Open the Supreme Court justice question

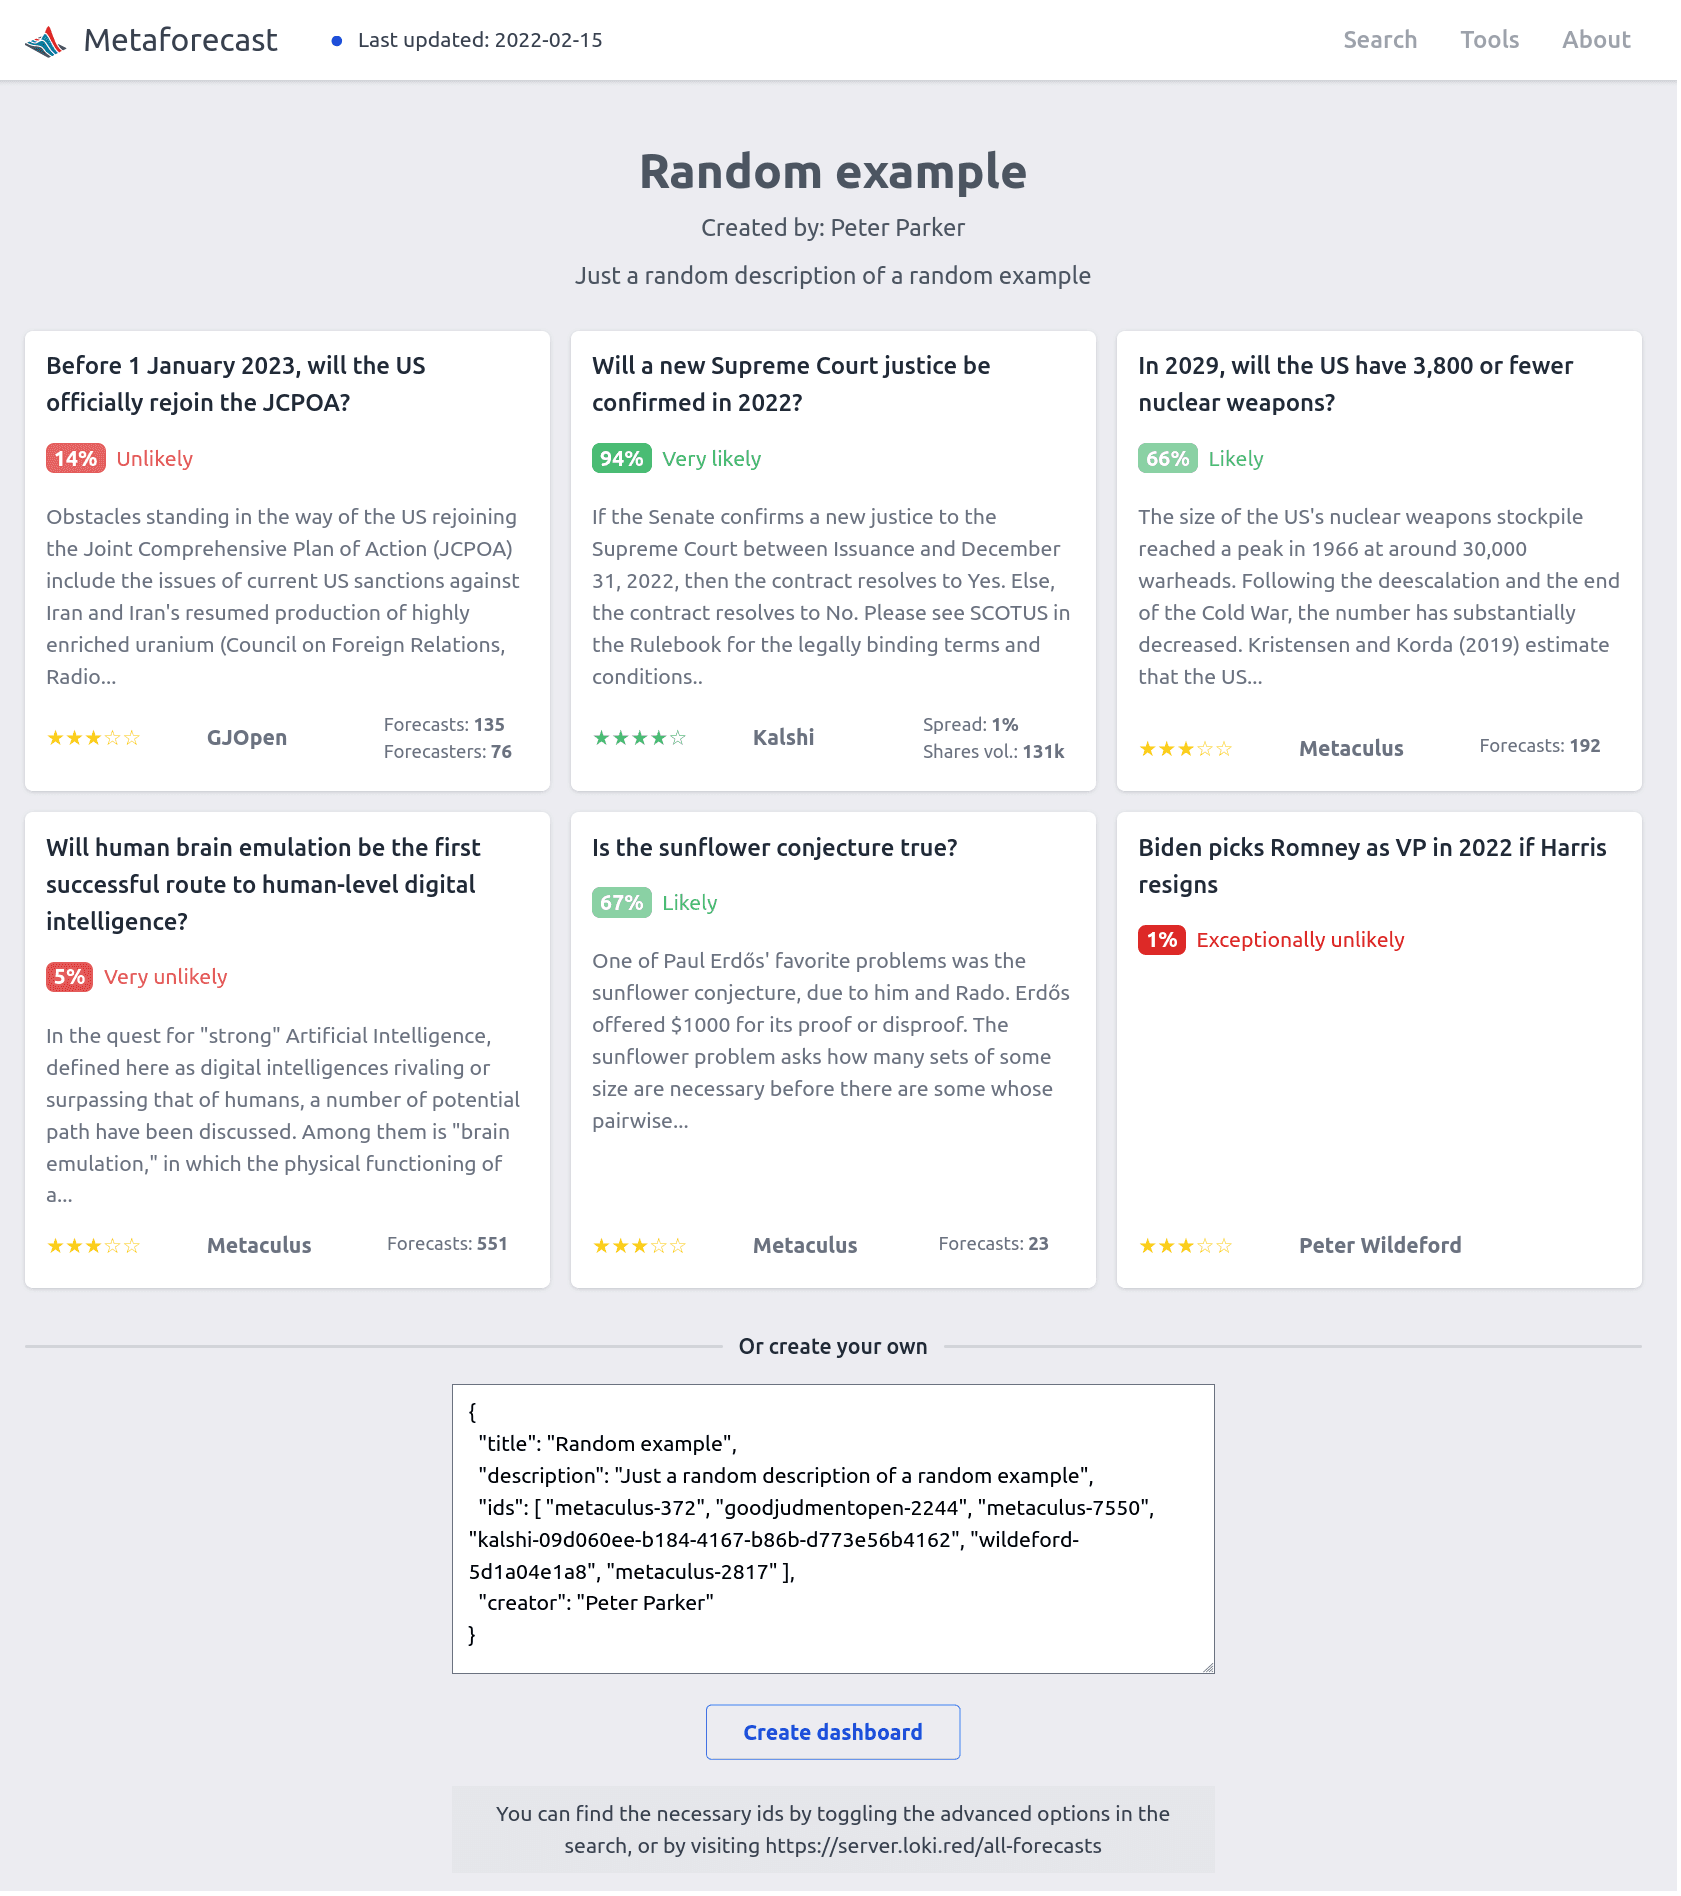[x=790, y=384]
